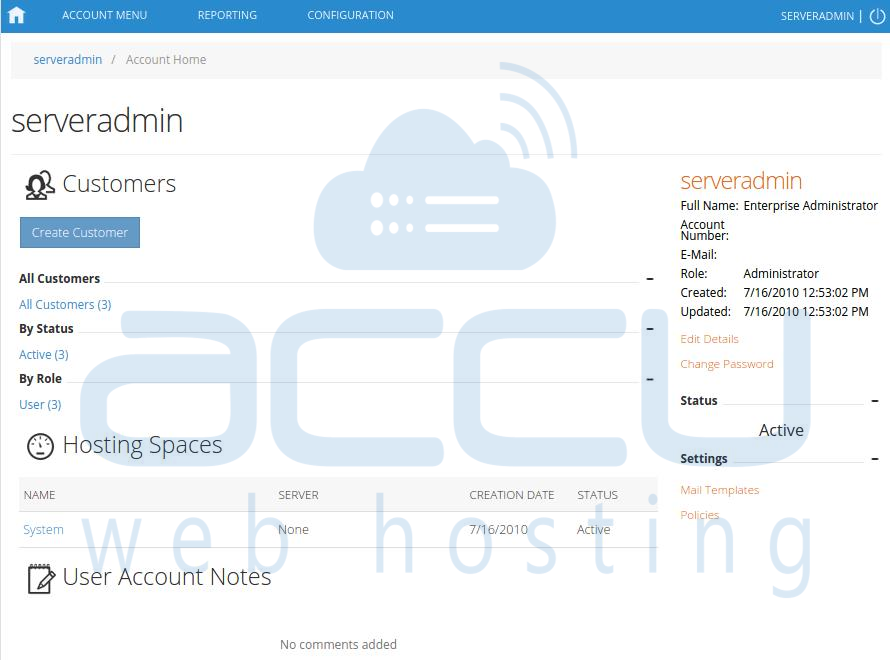Collapse the All Customers section
The height and width of the screenshot is (660, 890).
point(650,279)
